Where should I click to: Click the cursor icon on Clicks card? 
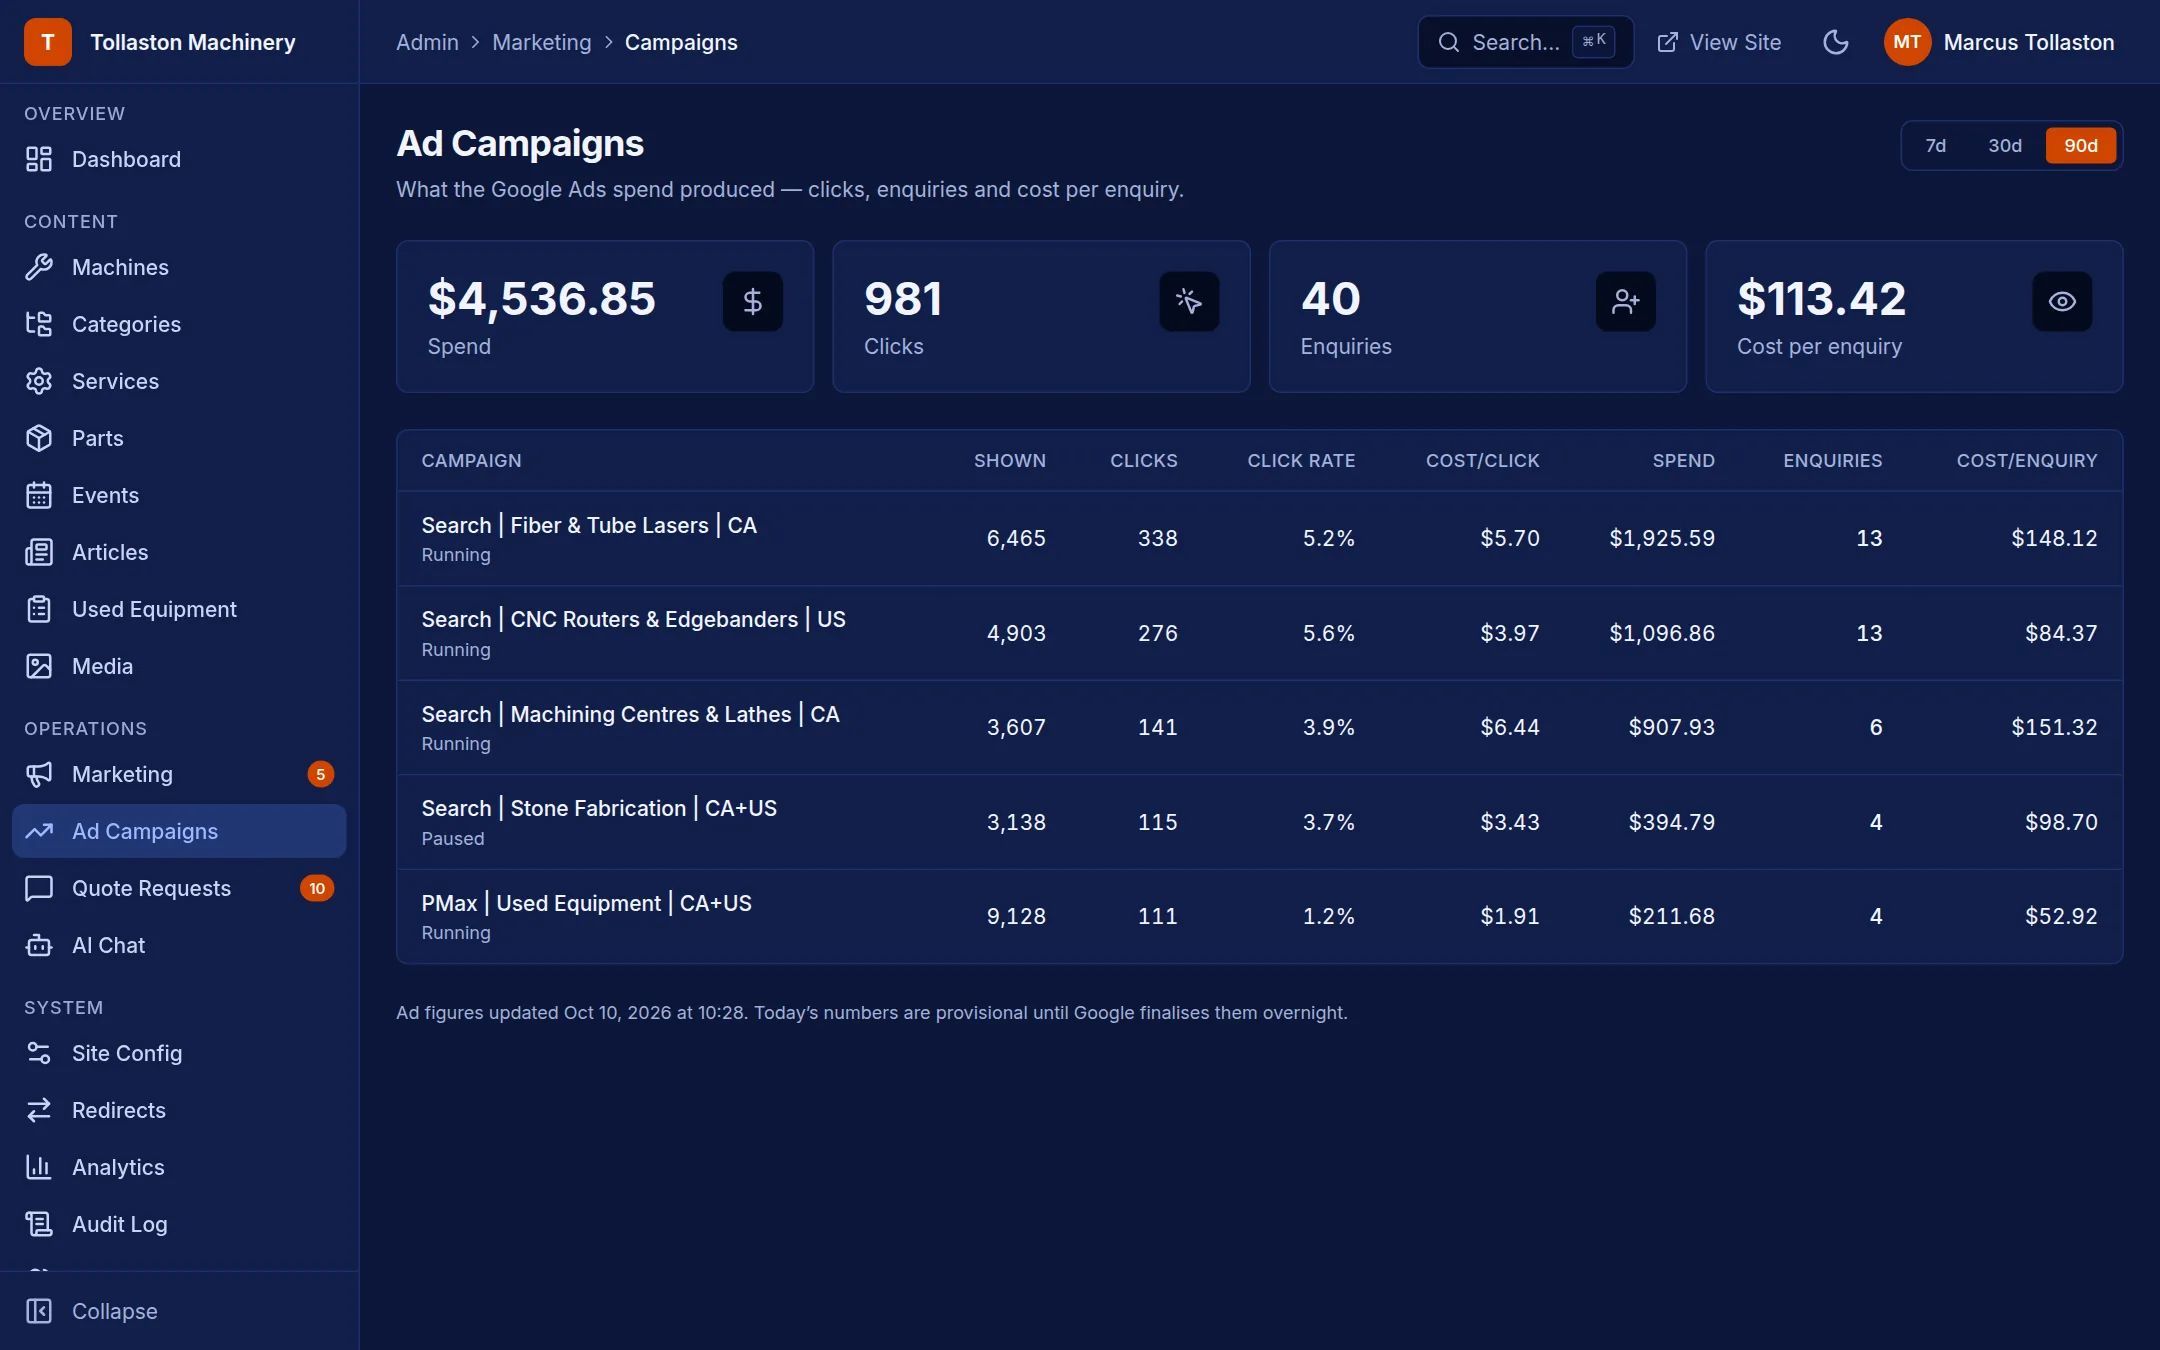1189,301
